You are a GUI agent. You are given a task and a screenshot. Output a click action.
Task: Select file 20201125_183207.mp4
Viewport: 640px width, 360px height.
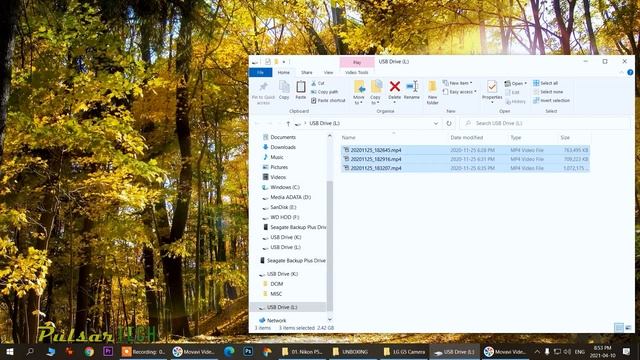click(x=465, y=168)
